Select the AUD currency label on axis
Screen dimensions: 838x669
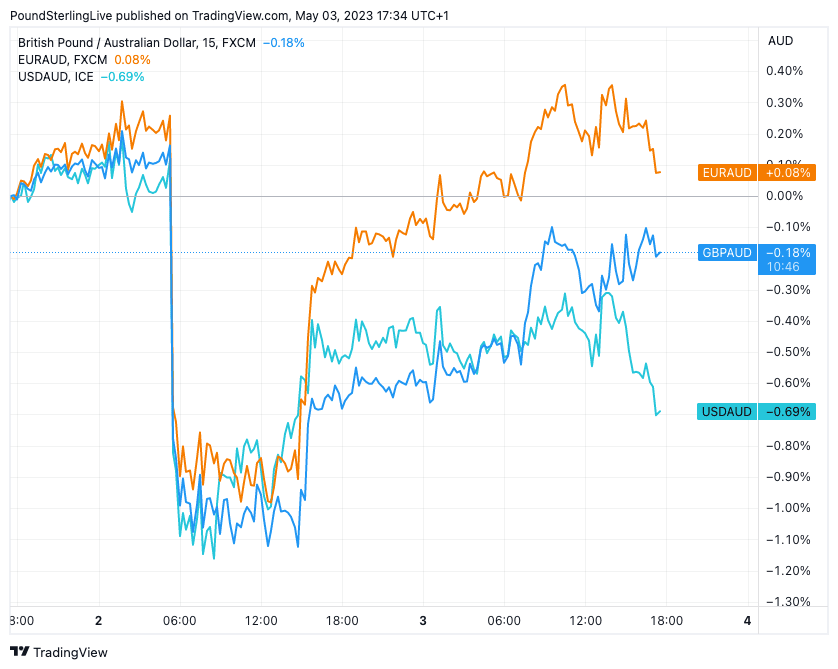tap(780, 41)
